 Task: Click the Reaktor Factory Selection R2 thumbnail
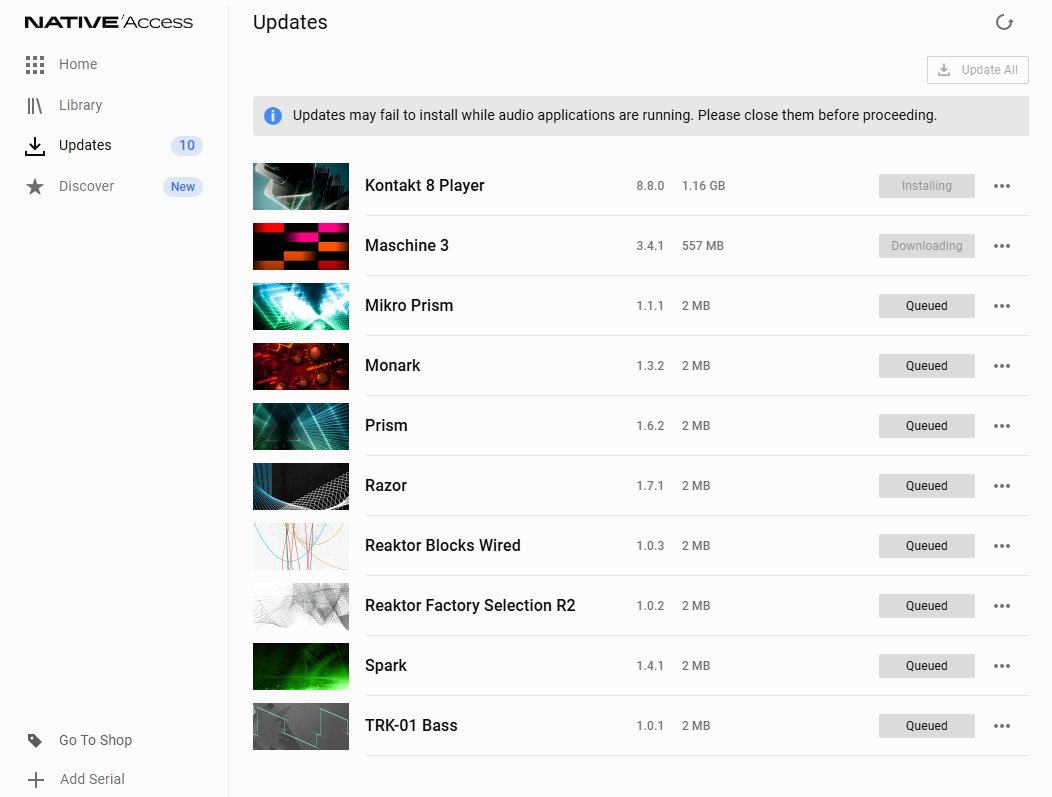click(301, 606)
